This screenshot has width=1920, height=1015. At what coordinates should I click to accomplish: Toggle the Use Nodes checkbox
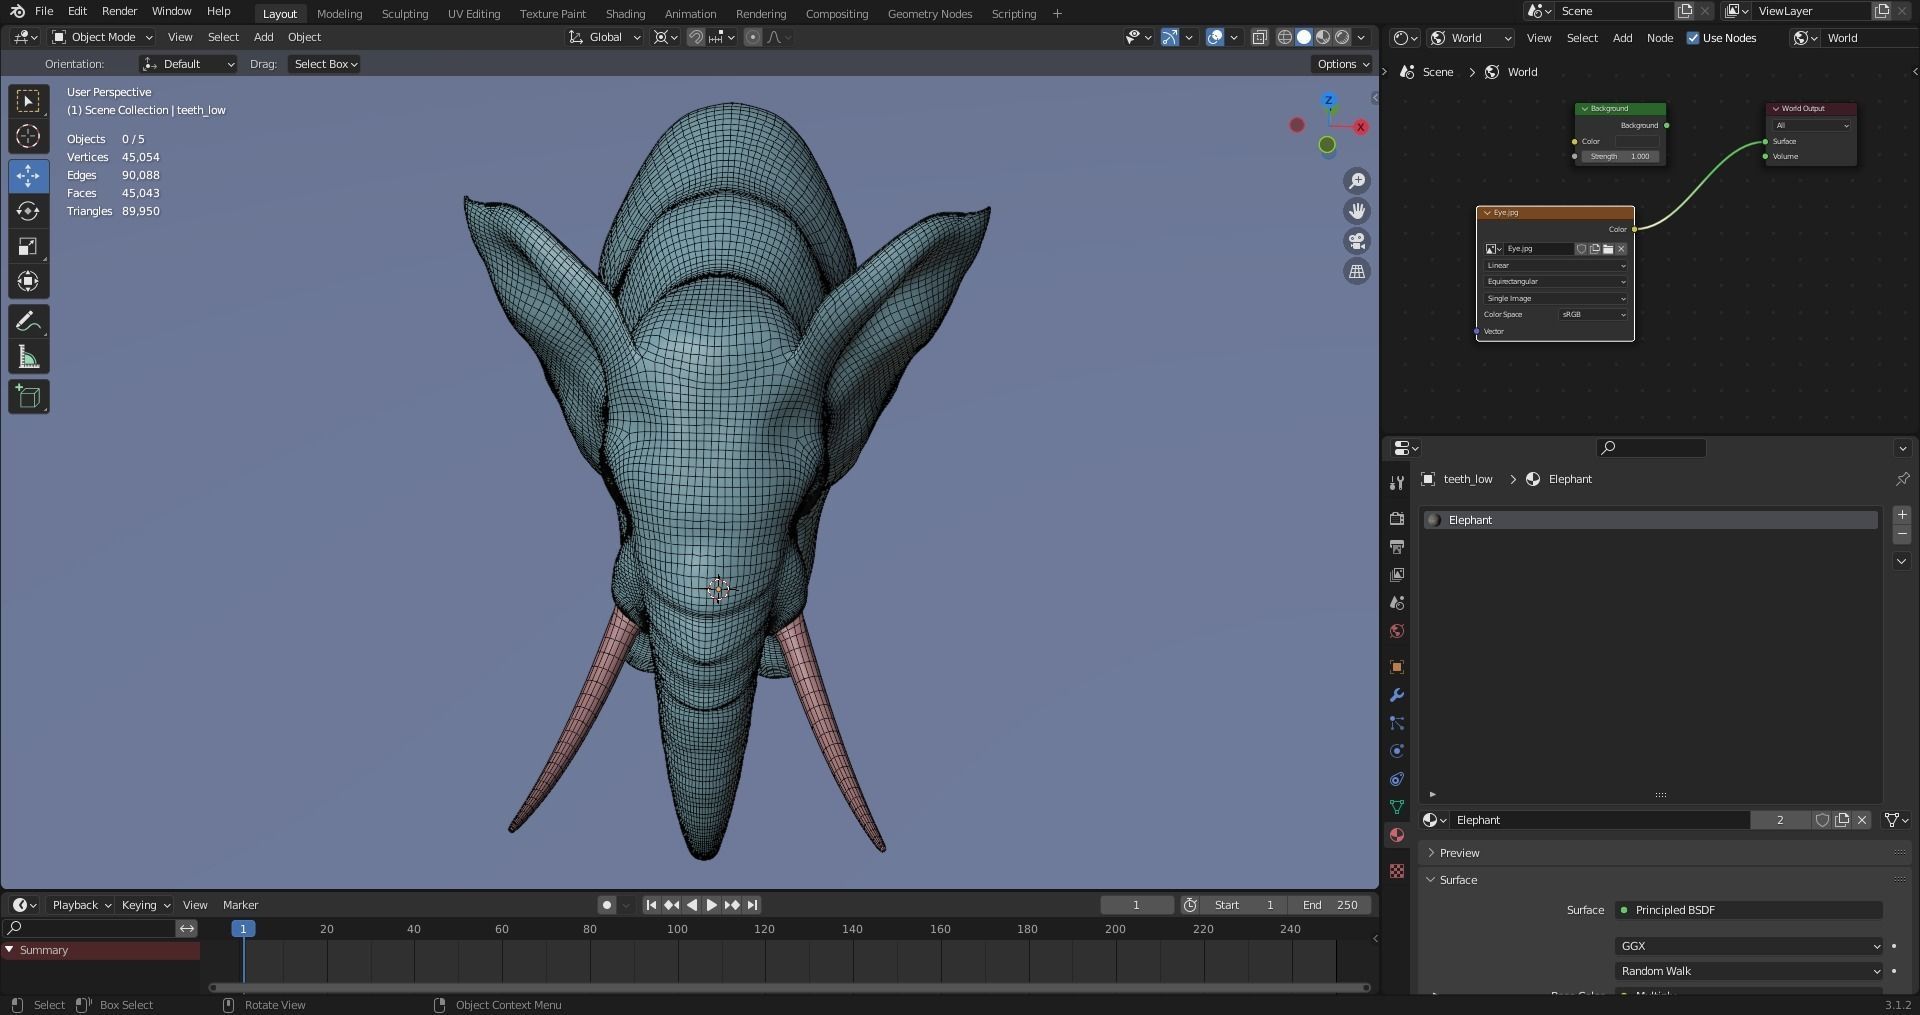coord(1693,38)
